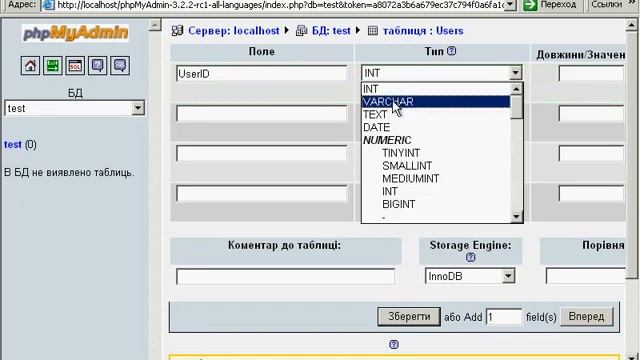Click the UserID field name input
Screen dimensions: 640x360
tap(262, 74)
